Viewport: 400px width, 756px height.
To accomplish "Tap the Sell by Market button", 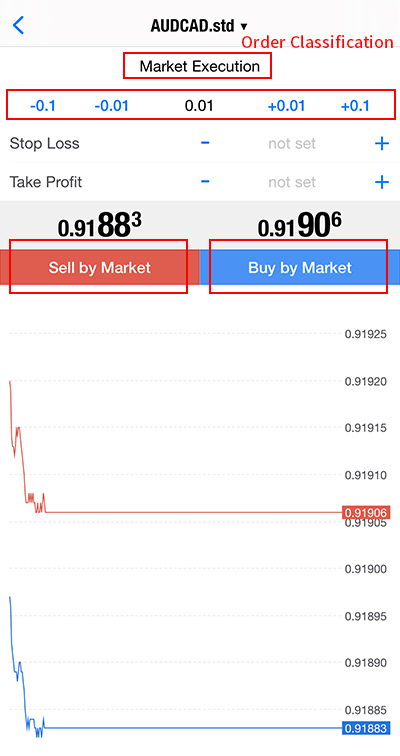I will (100, 267).
